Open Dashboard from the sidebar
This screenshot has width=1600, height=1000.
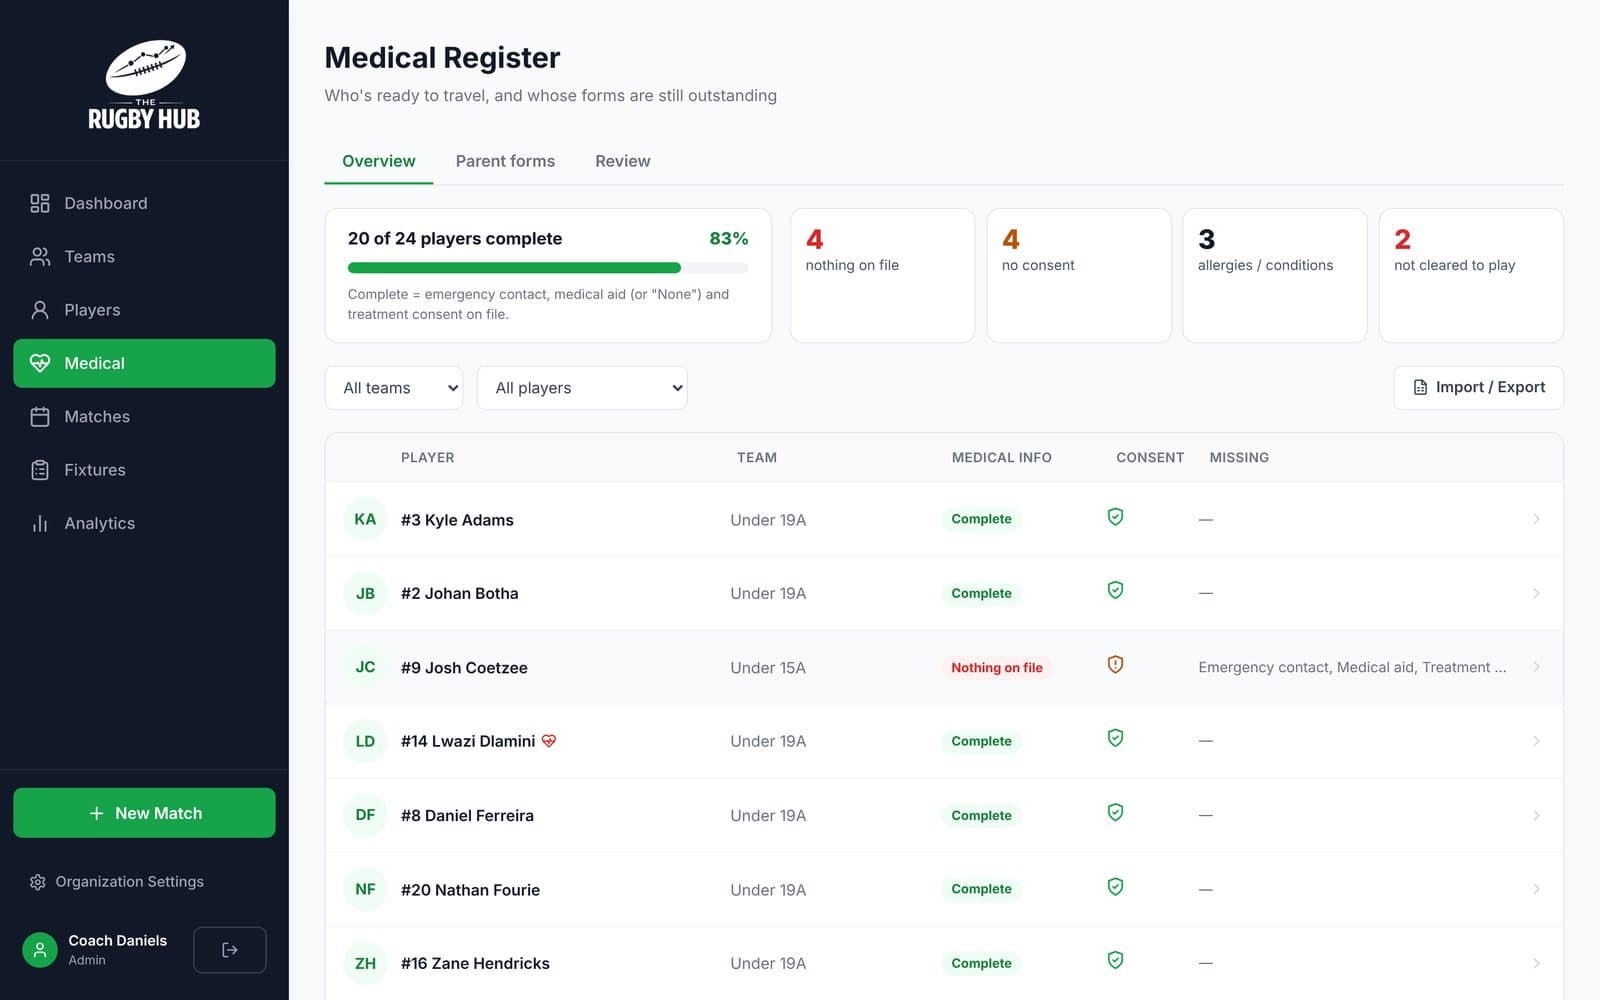click(x=144, y=203)
